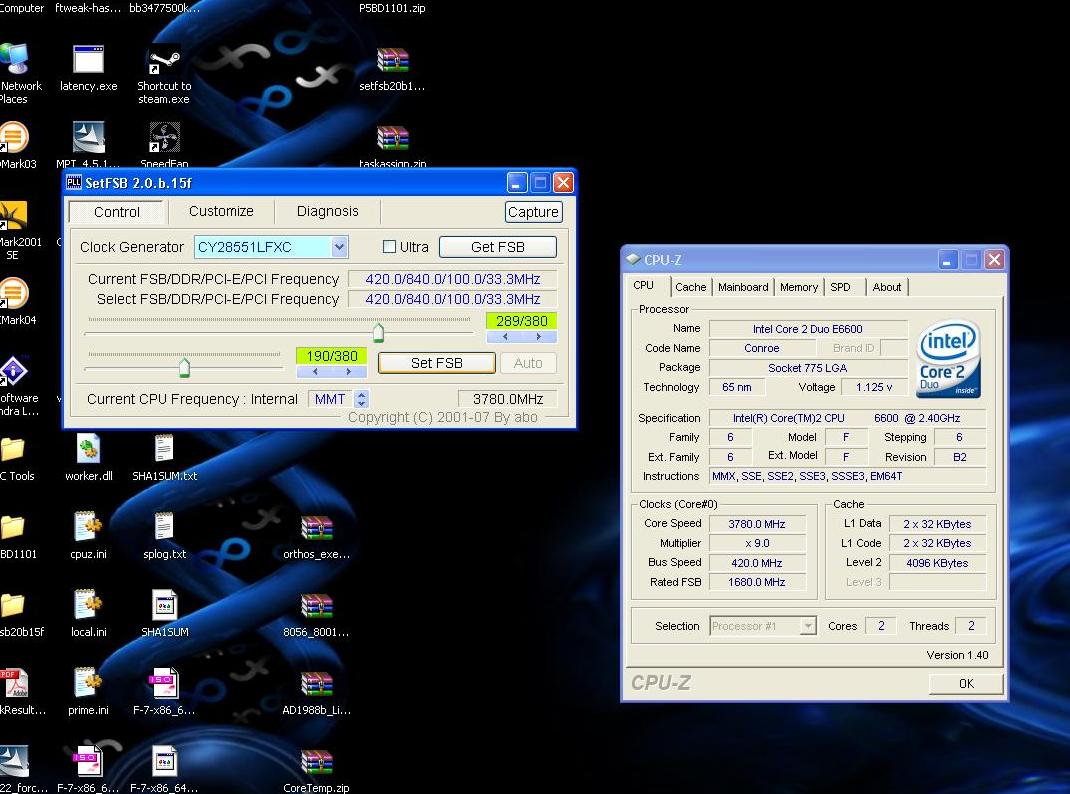This screenshot has height=794, width=1070.
Task: Minimize the CPU-Z window
Action: tap(947, 260)
